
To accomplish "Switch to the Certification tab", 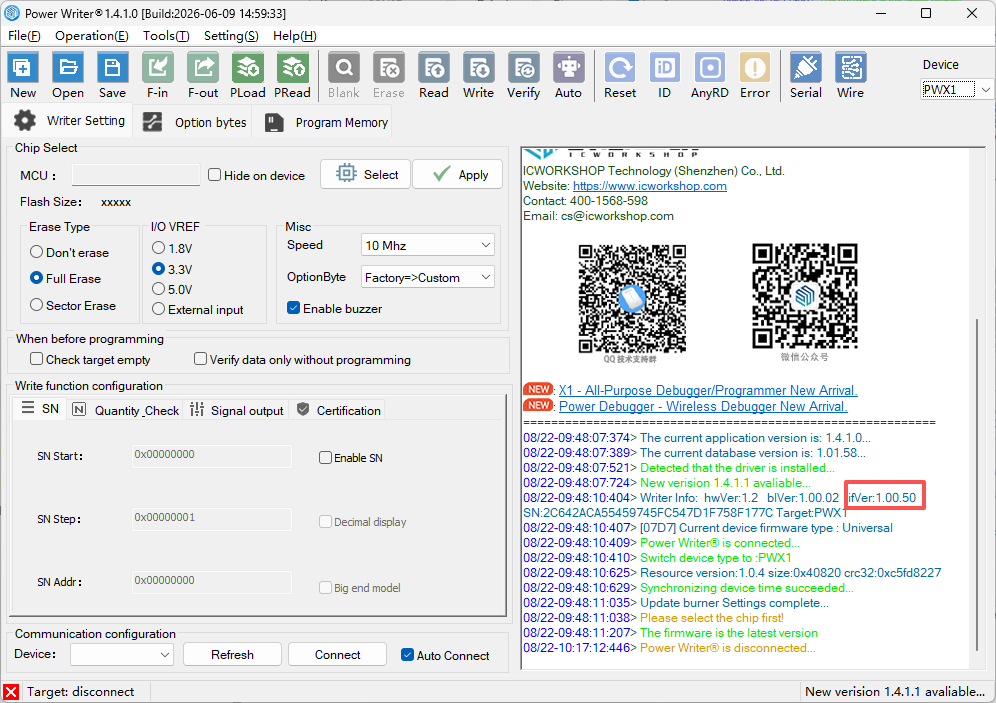I will pyautogui.click(x=339, y=410).
